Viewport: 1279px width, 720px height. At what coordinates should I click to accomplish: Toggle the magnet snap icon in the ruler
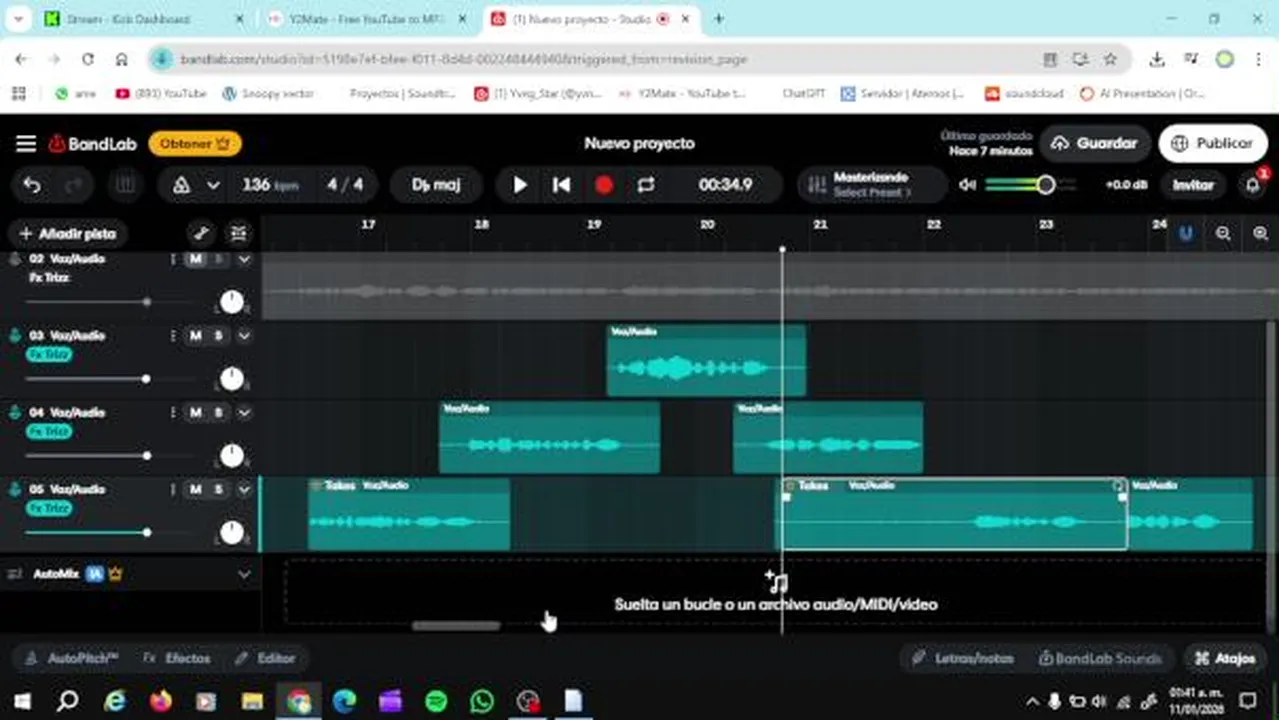click(x=1186, y=233)
